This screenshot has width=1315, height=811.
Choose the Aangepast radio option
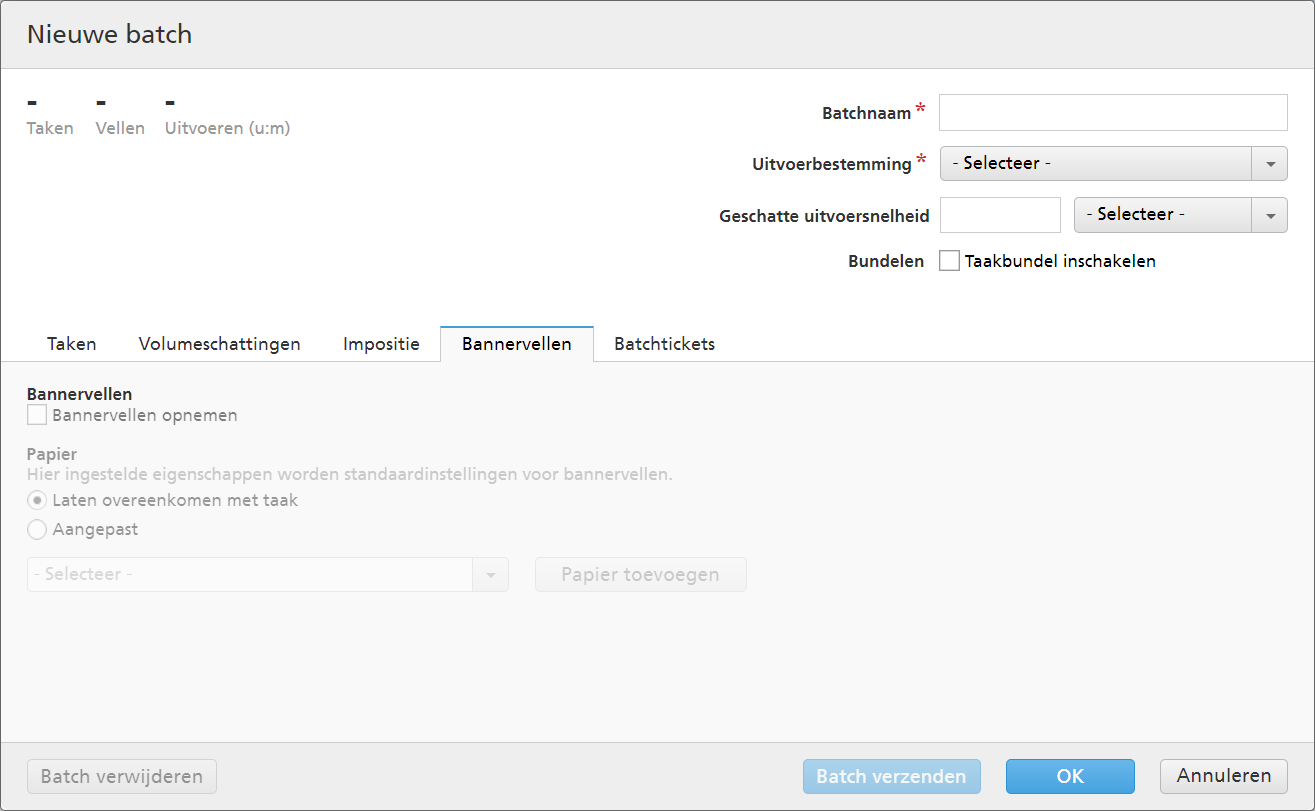37,530
